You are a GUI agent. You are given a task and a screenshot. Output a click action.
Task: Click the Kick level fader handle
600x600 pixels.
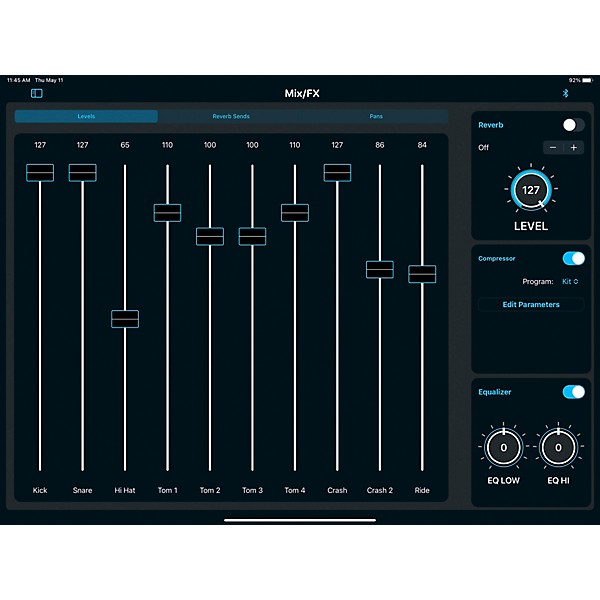40,172
